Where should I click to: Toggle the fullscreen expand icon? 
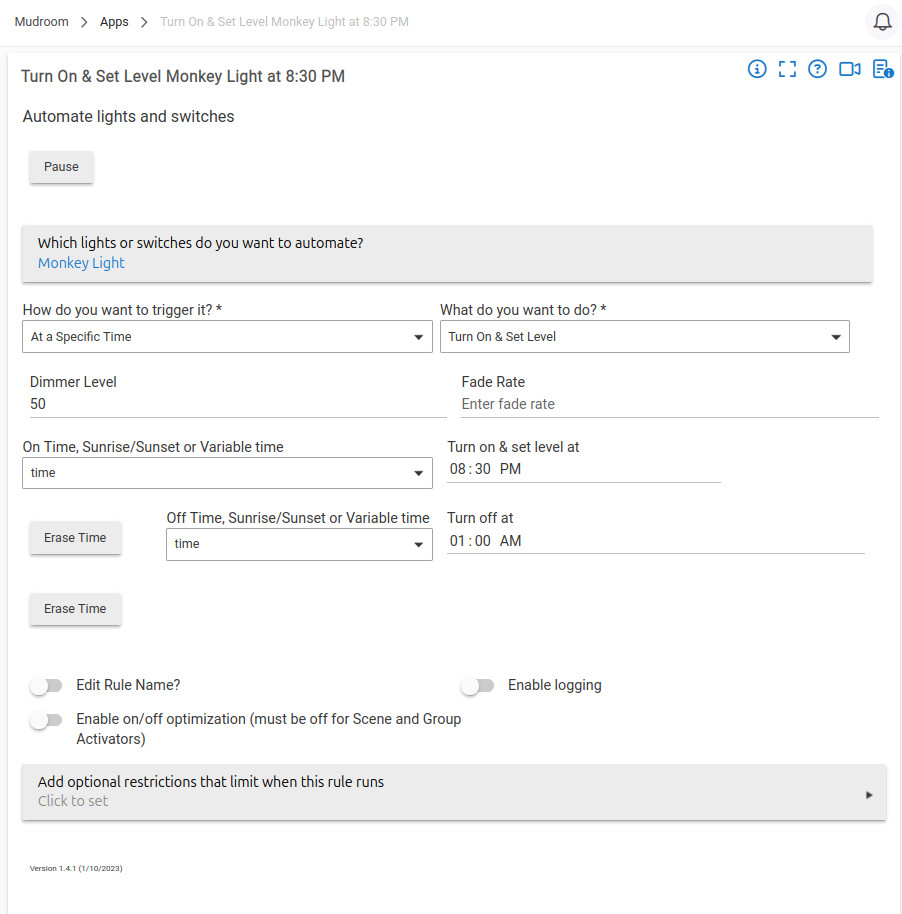tap(787, 69)
